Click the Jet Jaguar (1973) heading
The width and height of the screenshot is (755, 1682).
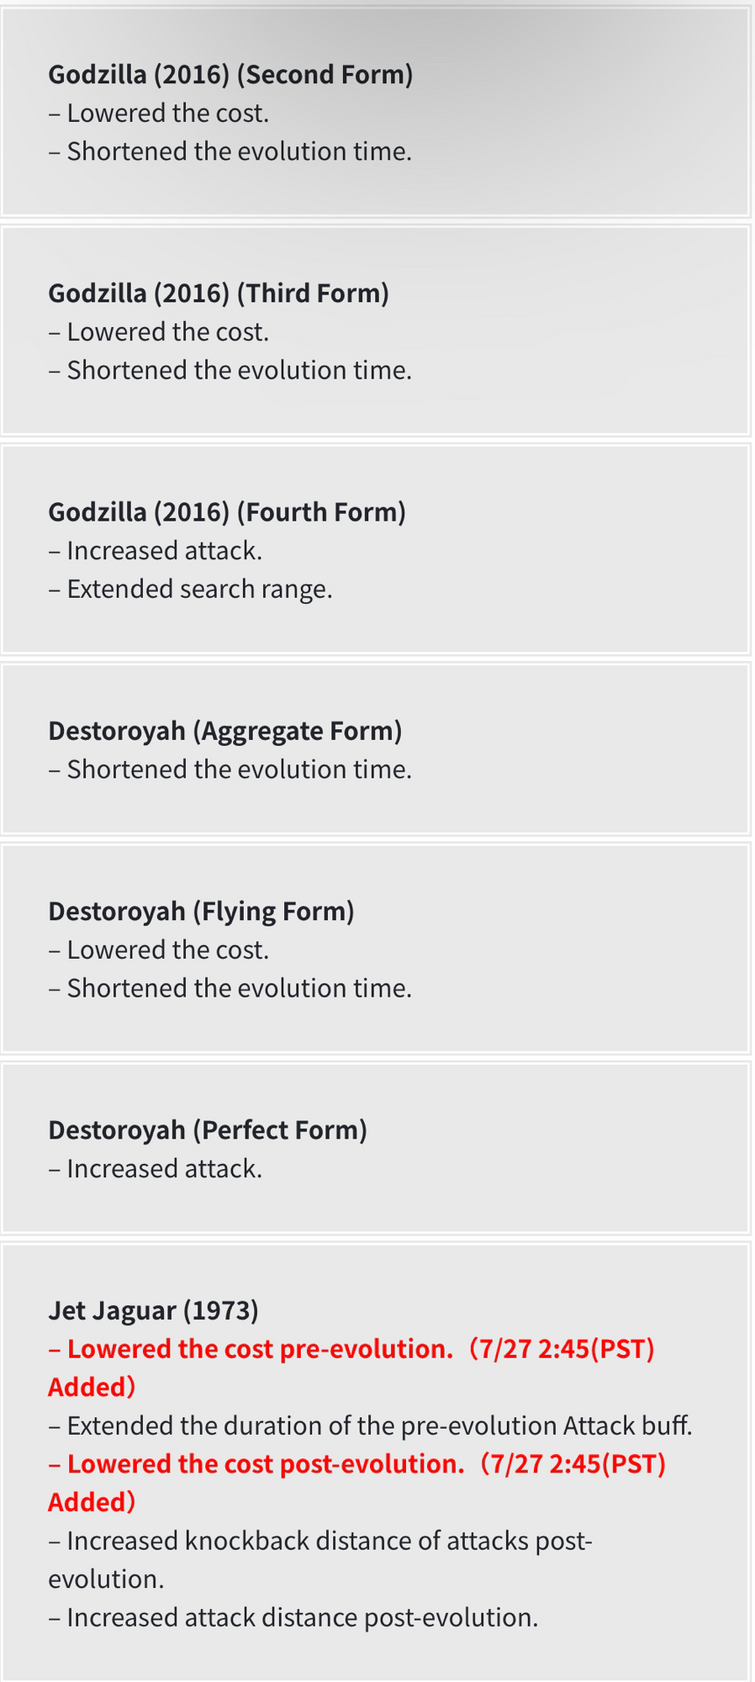click(x=153, y=1310)
